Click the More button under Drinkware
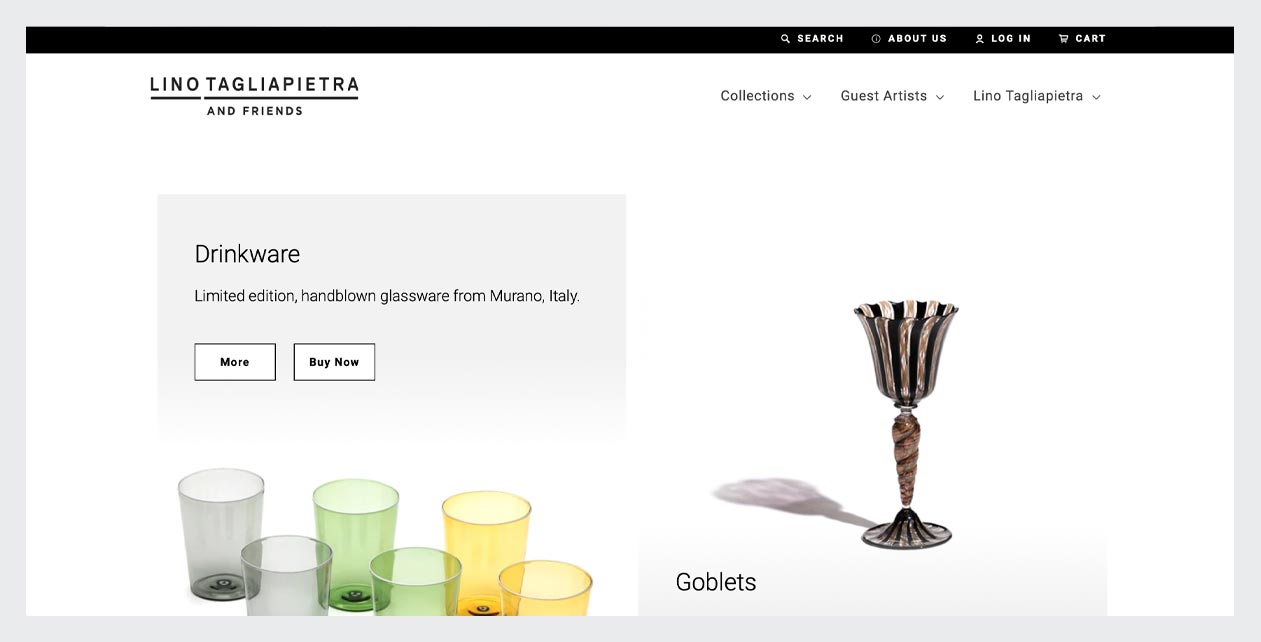1261x642 pixels. [235, 362]
